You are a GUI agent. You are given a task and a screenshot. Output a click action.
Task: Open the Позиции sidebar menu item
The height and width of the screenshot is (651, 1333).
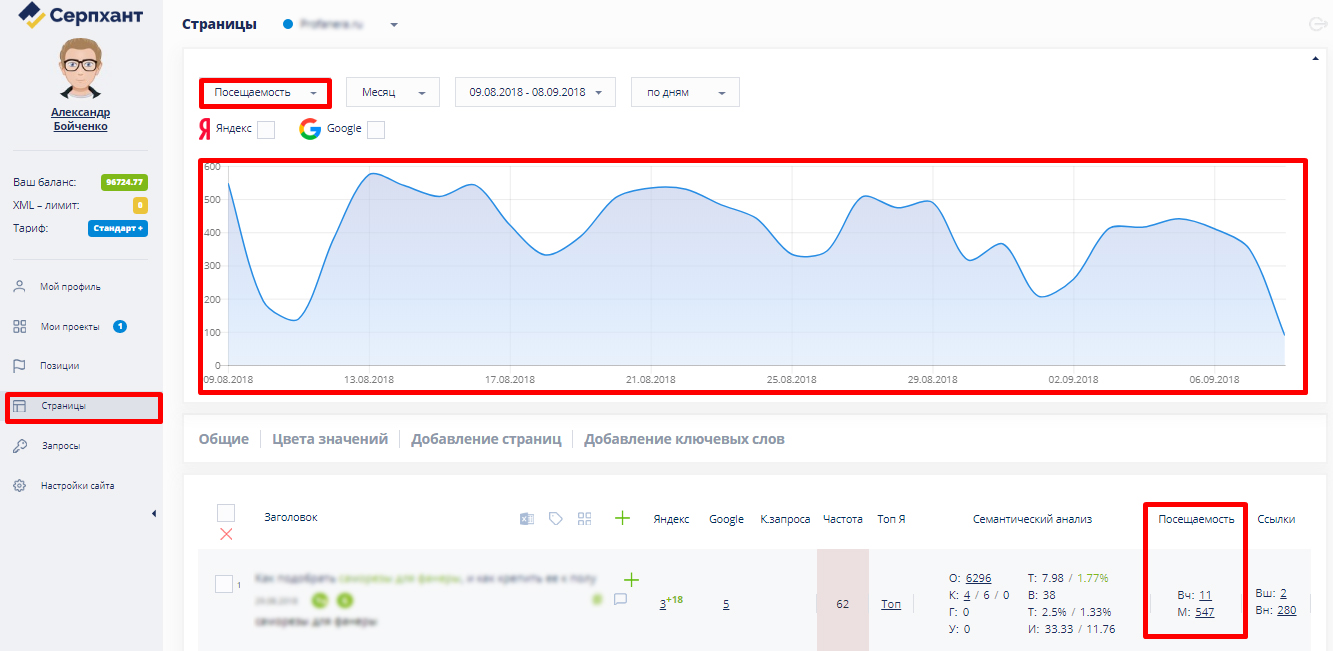coord(59,366)
